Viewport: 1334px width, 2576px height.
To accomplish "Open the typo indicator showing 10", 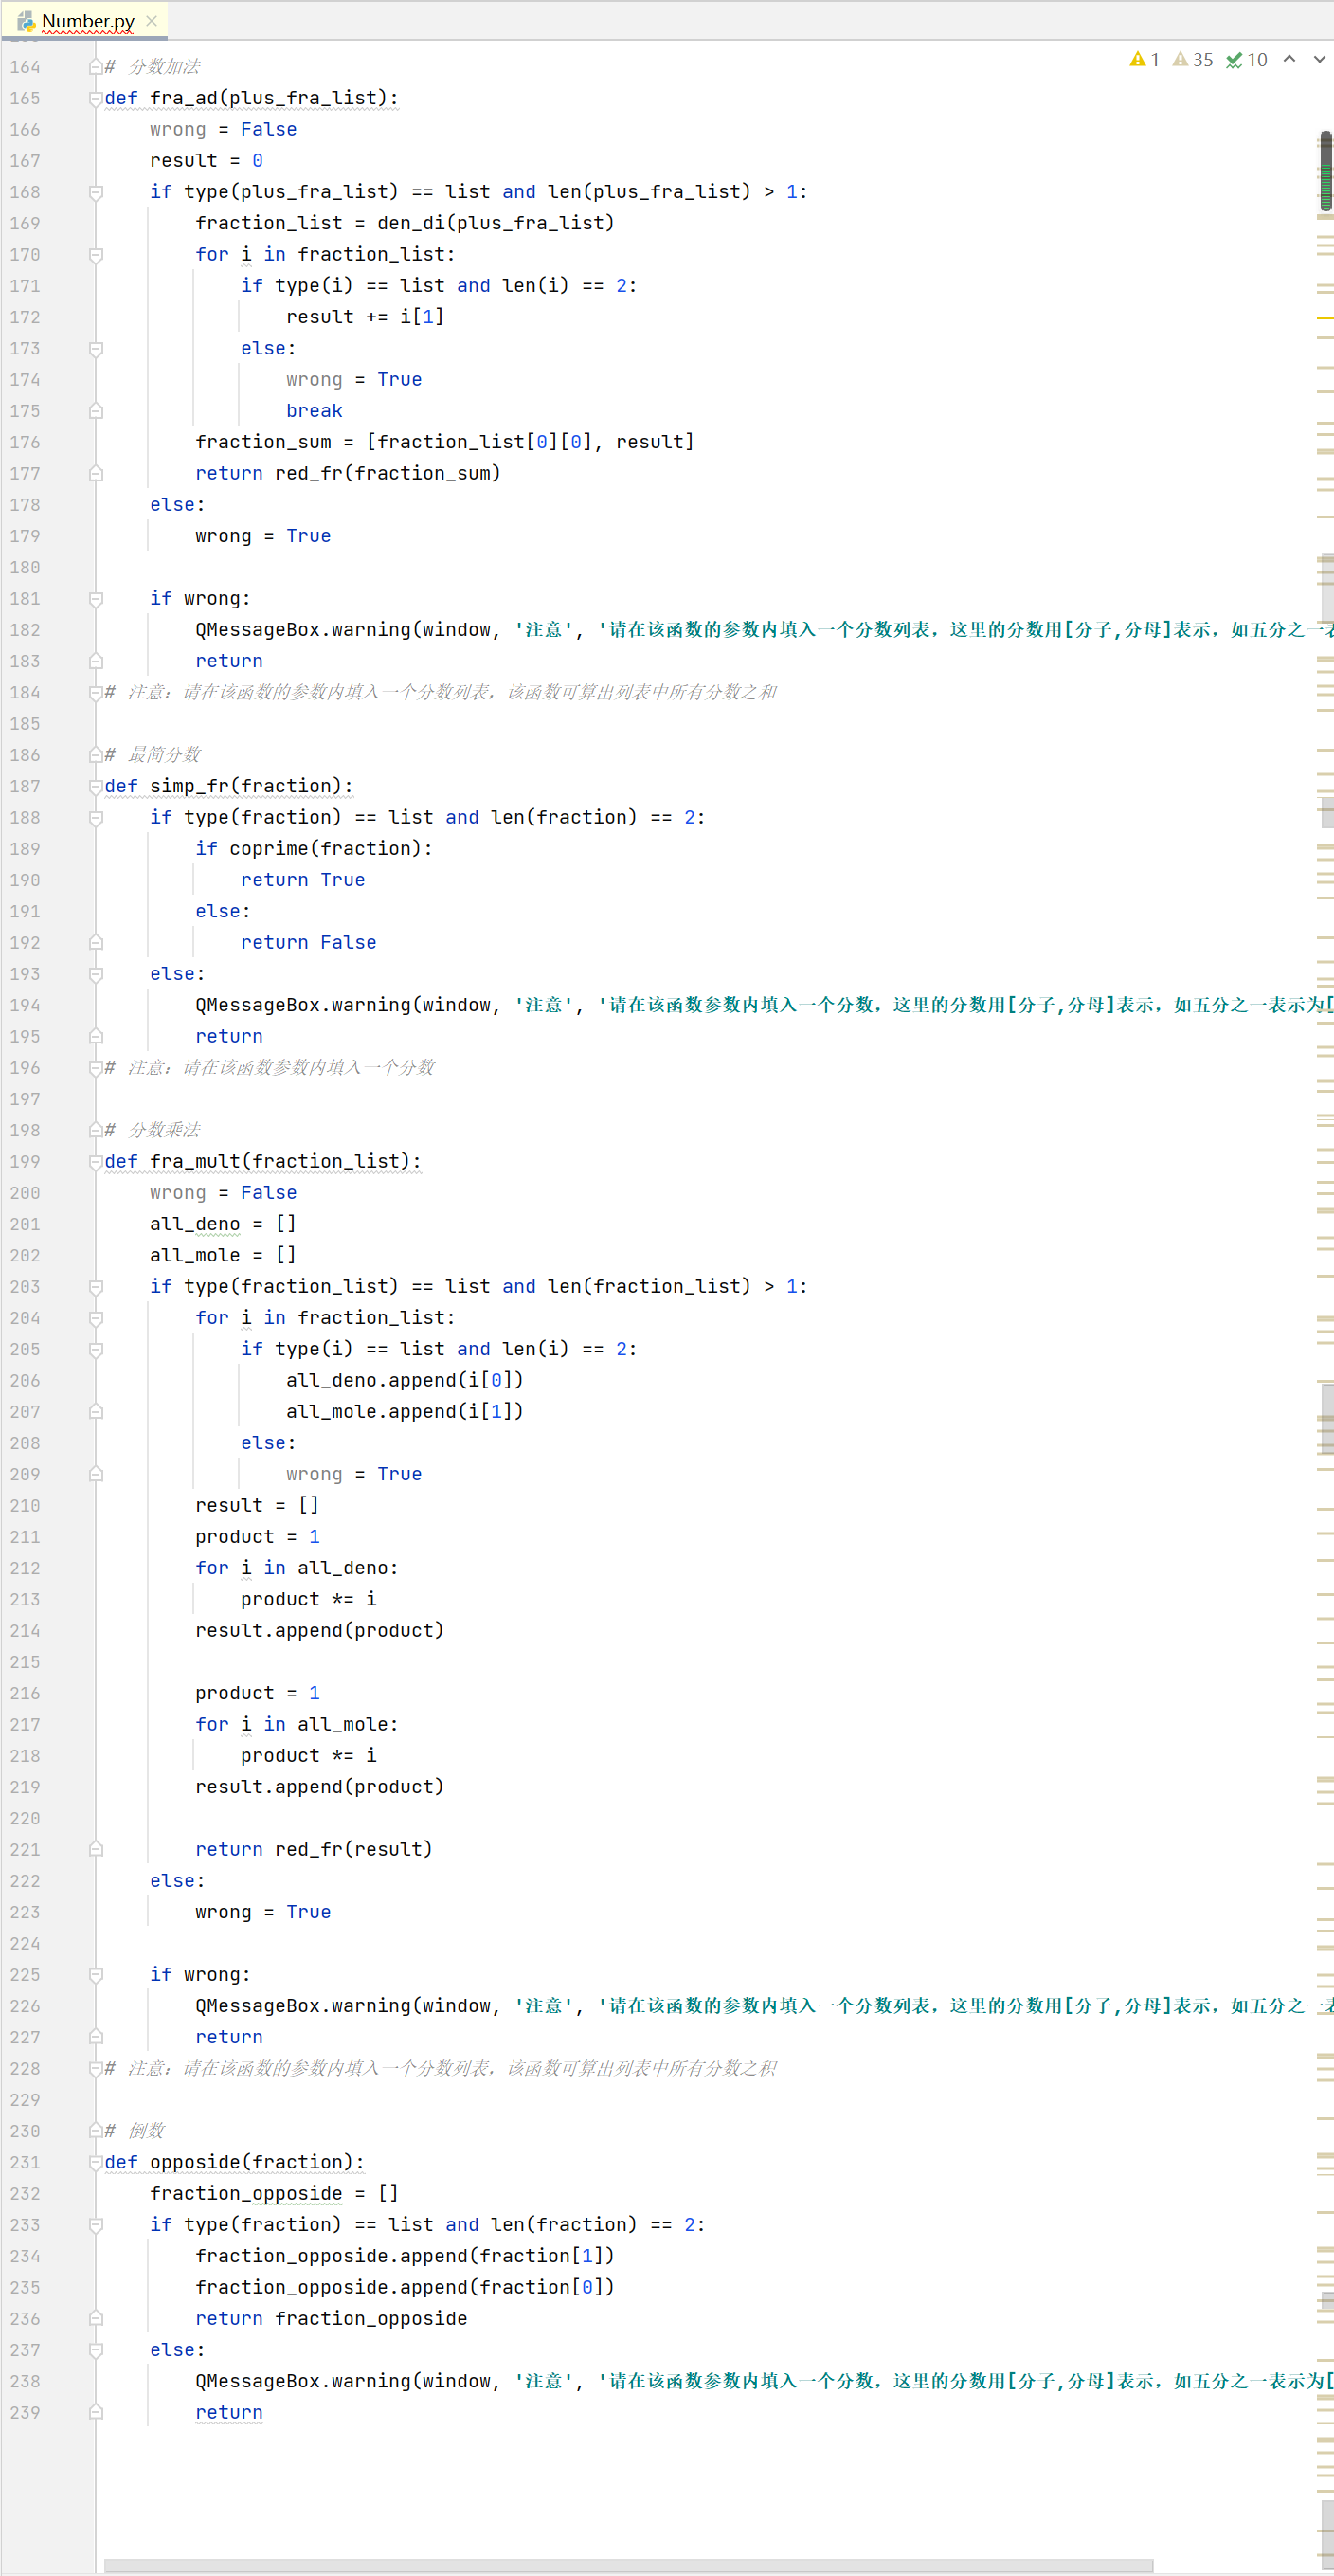I will coord(1247,60).
